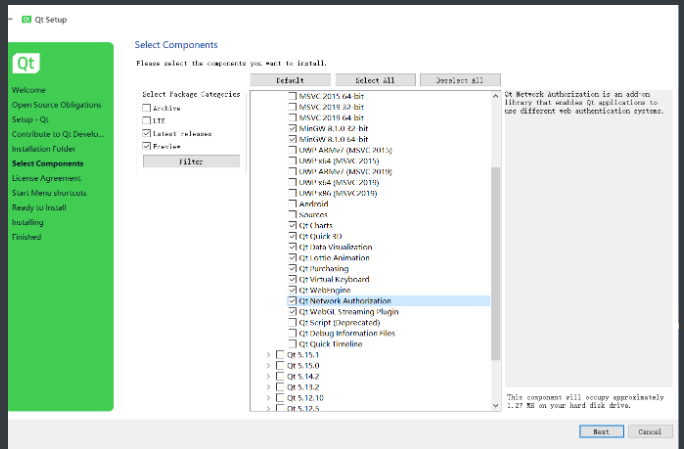Click the Qt Setup title bar icon
The width and height of the screenshot is (684, 449).
(x=27, y=20)
